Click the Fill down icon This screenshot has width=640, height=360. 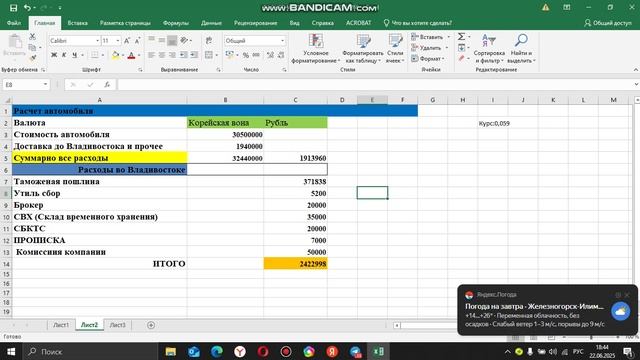point(461,48)
